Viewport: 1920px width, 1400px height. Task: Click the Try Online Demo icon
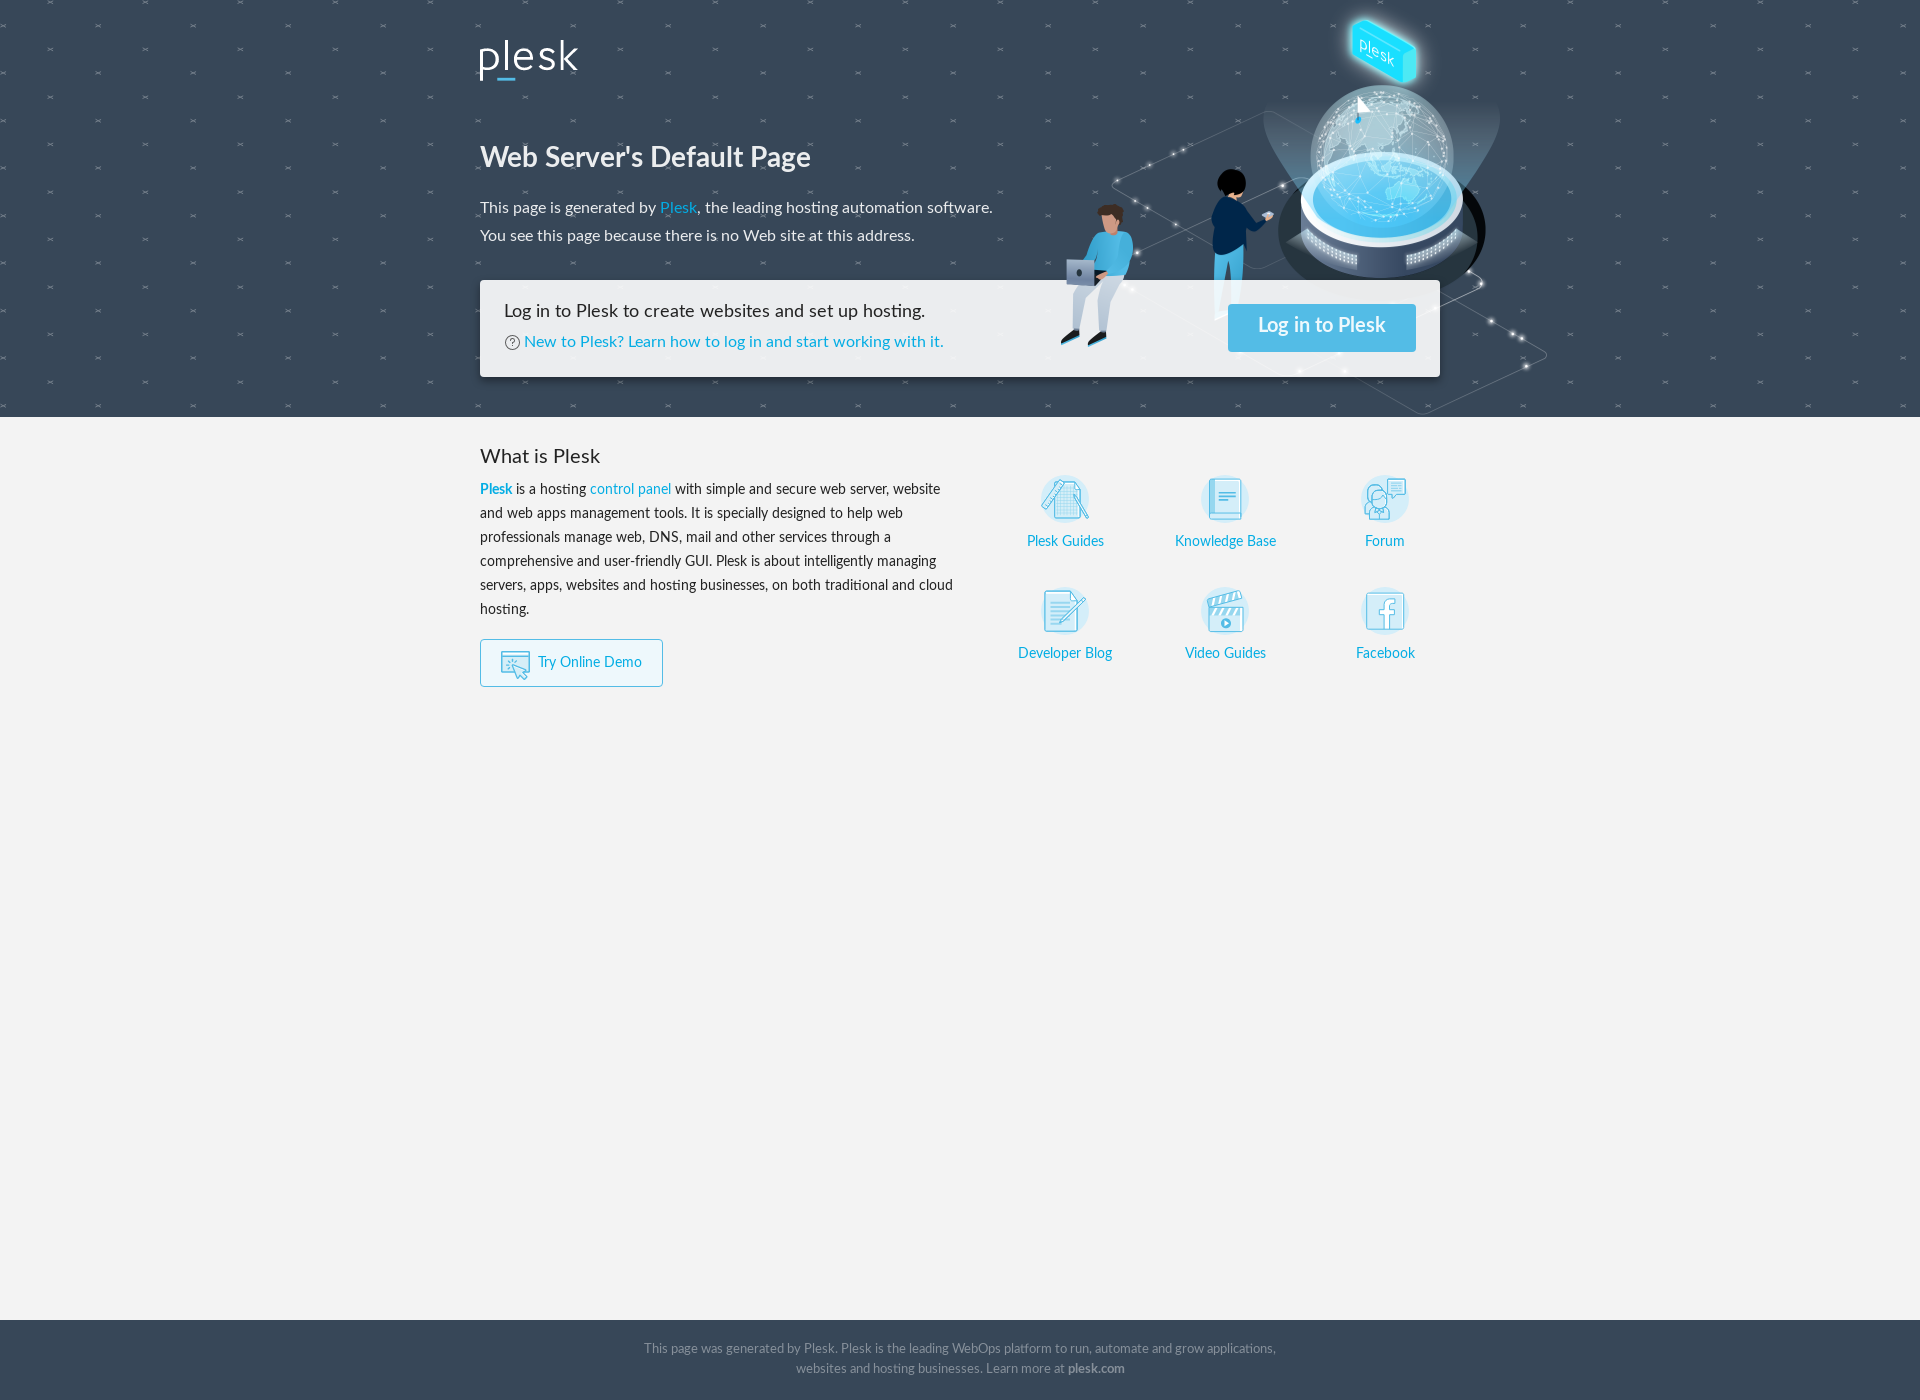pyautogui.click(x=516, y=662)
